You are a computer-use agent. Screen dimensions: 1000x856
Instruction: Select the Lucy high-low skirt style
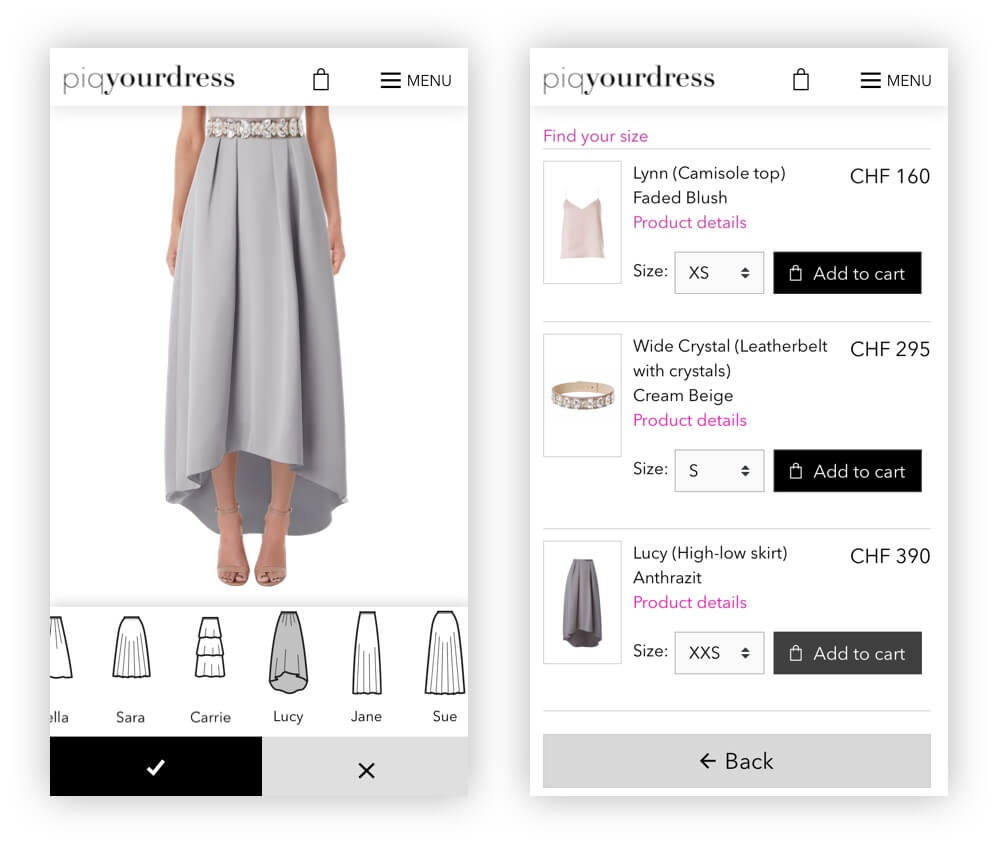[x=288, y=668]
